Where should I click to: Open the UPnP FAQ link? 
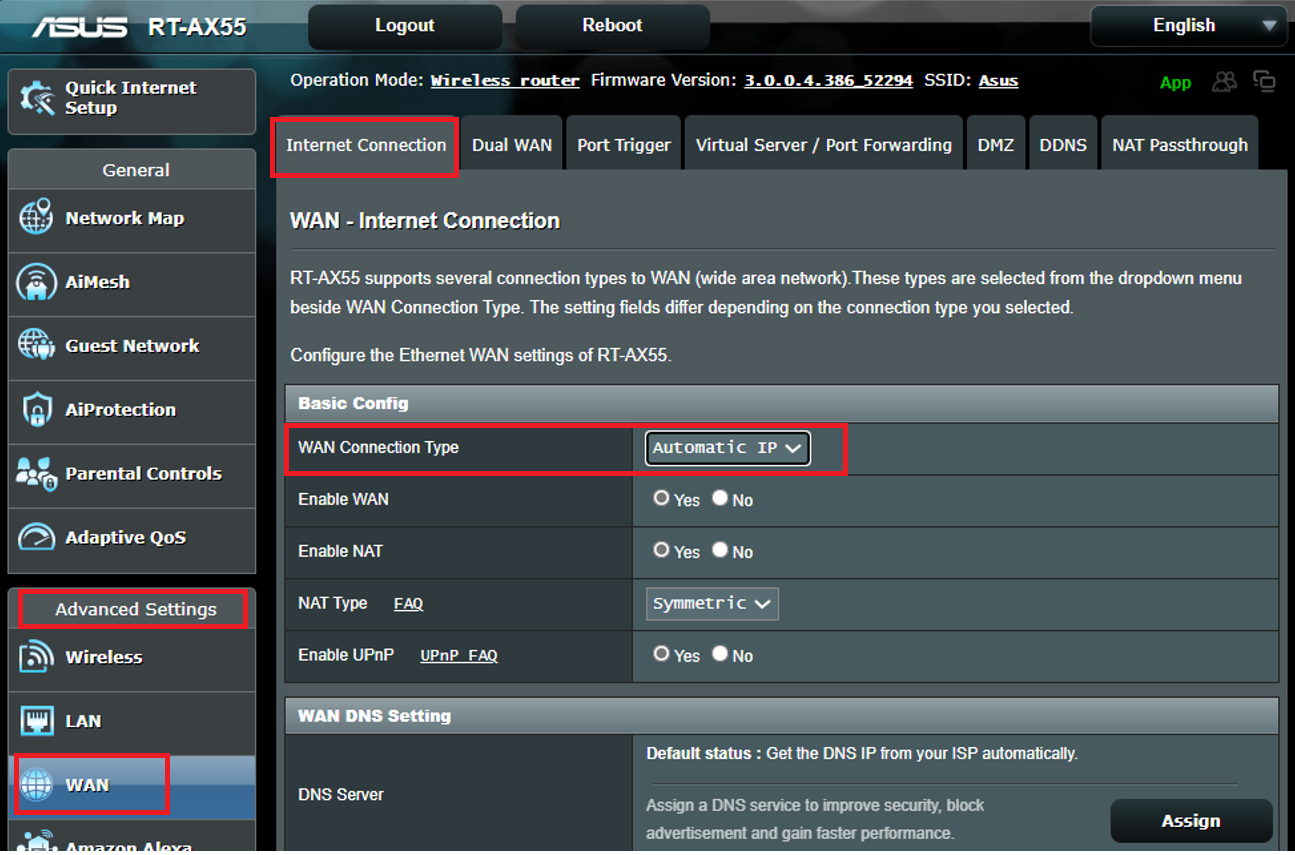[458, 656]
